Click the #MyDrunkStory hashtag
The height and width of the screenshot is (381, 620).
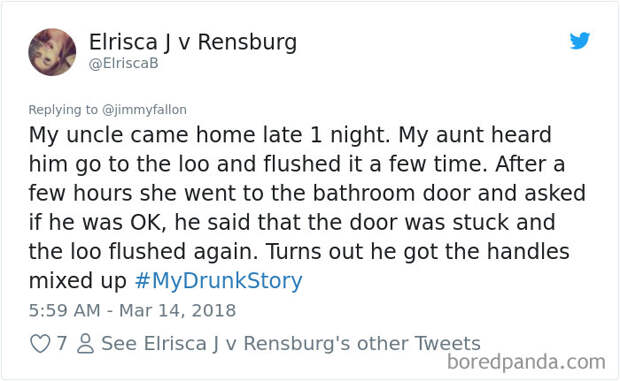coord(218,281)
